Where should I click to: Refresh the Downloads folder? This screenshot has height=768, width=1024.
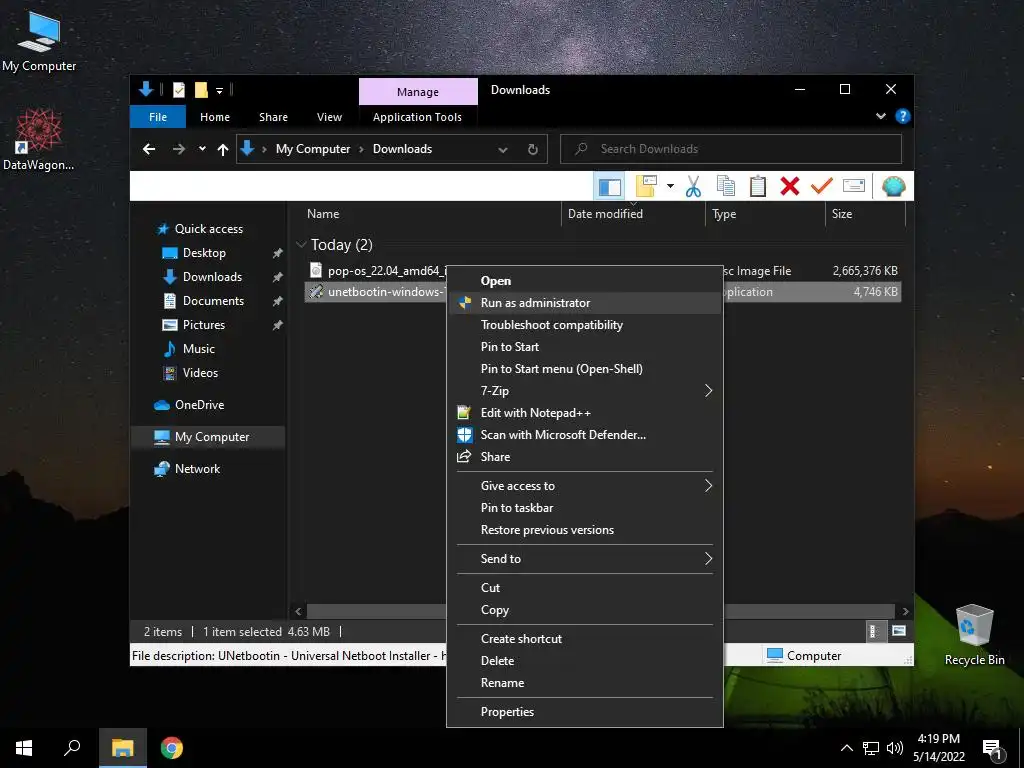(x=533, y=150)
